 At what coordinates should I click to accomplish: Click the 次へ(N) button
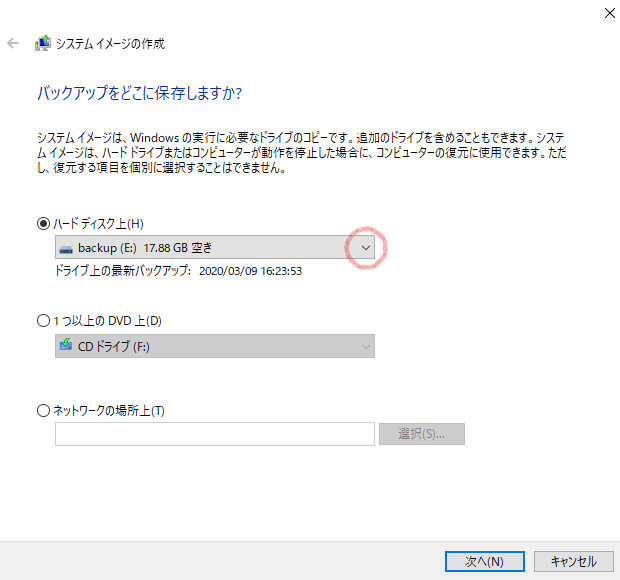tap(485, 561)
